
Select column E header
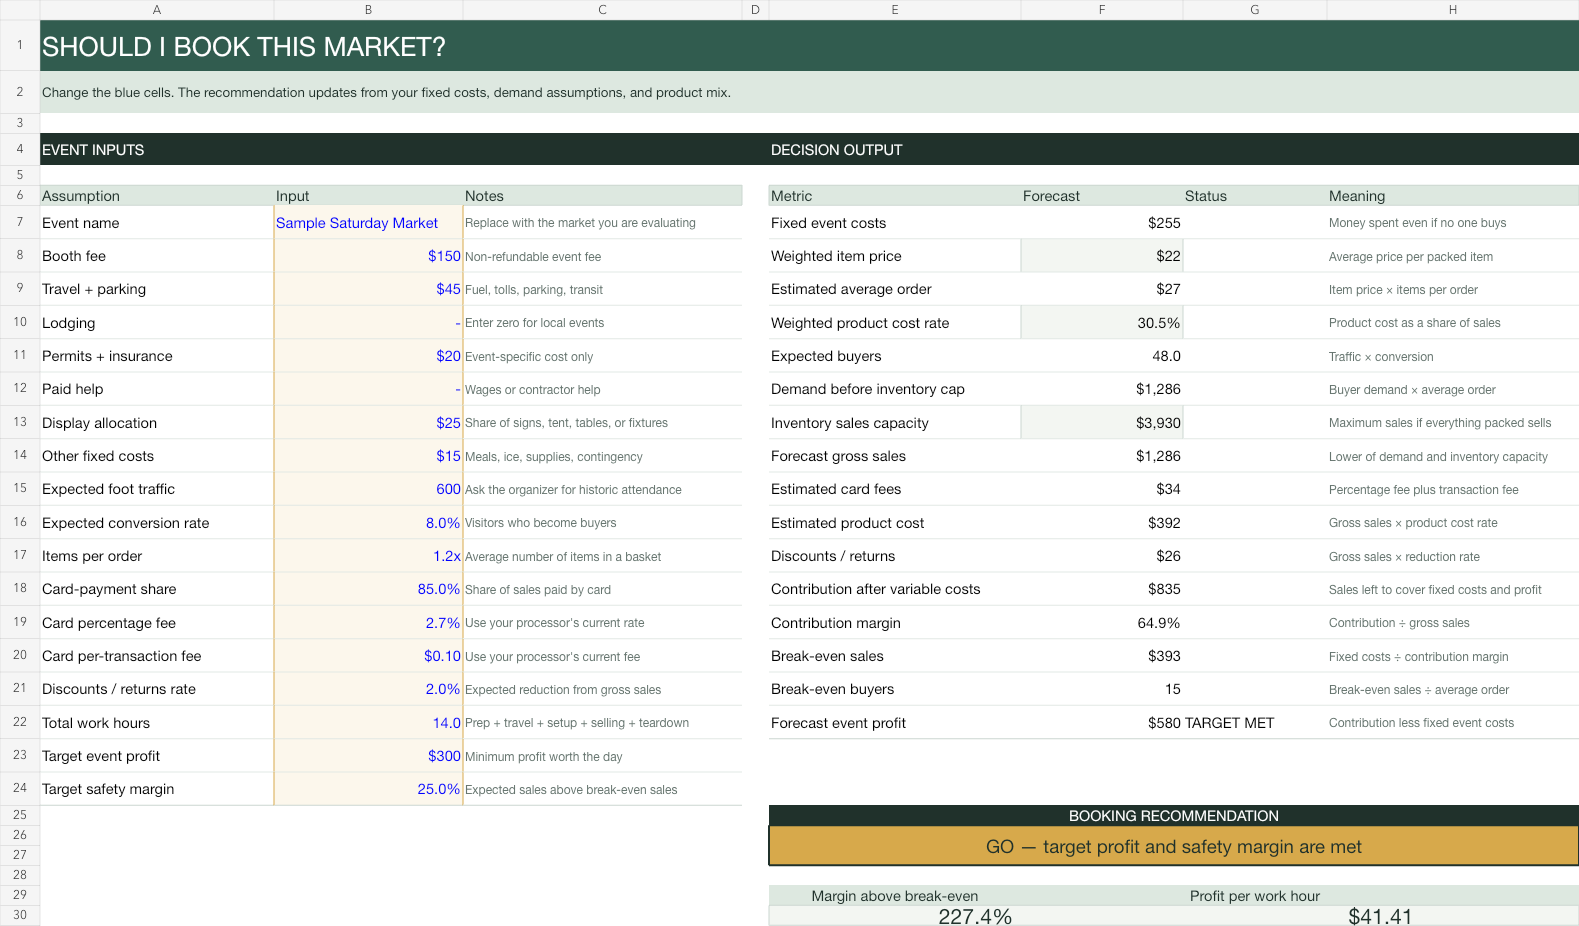(x=895, y=10)
